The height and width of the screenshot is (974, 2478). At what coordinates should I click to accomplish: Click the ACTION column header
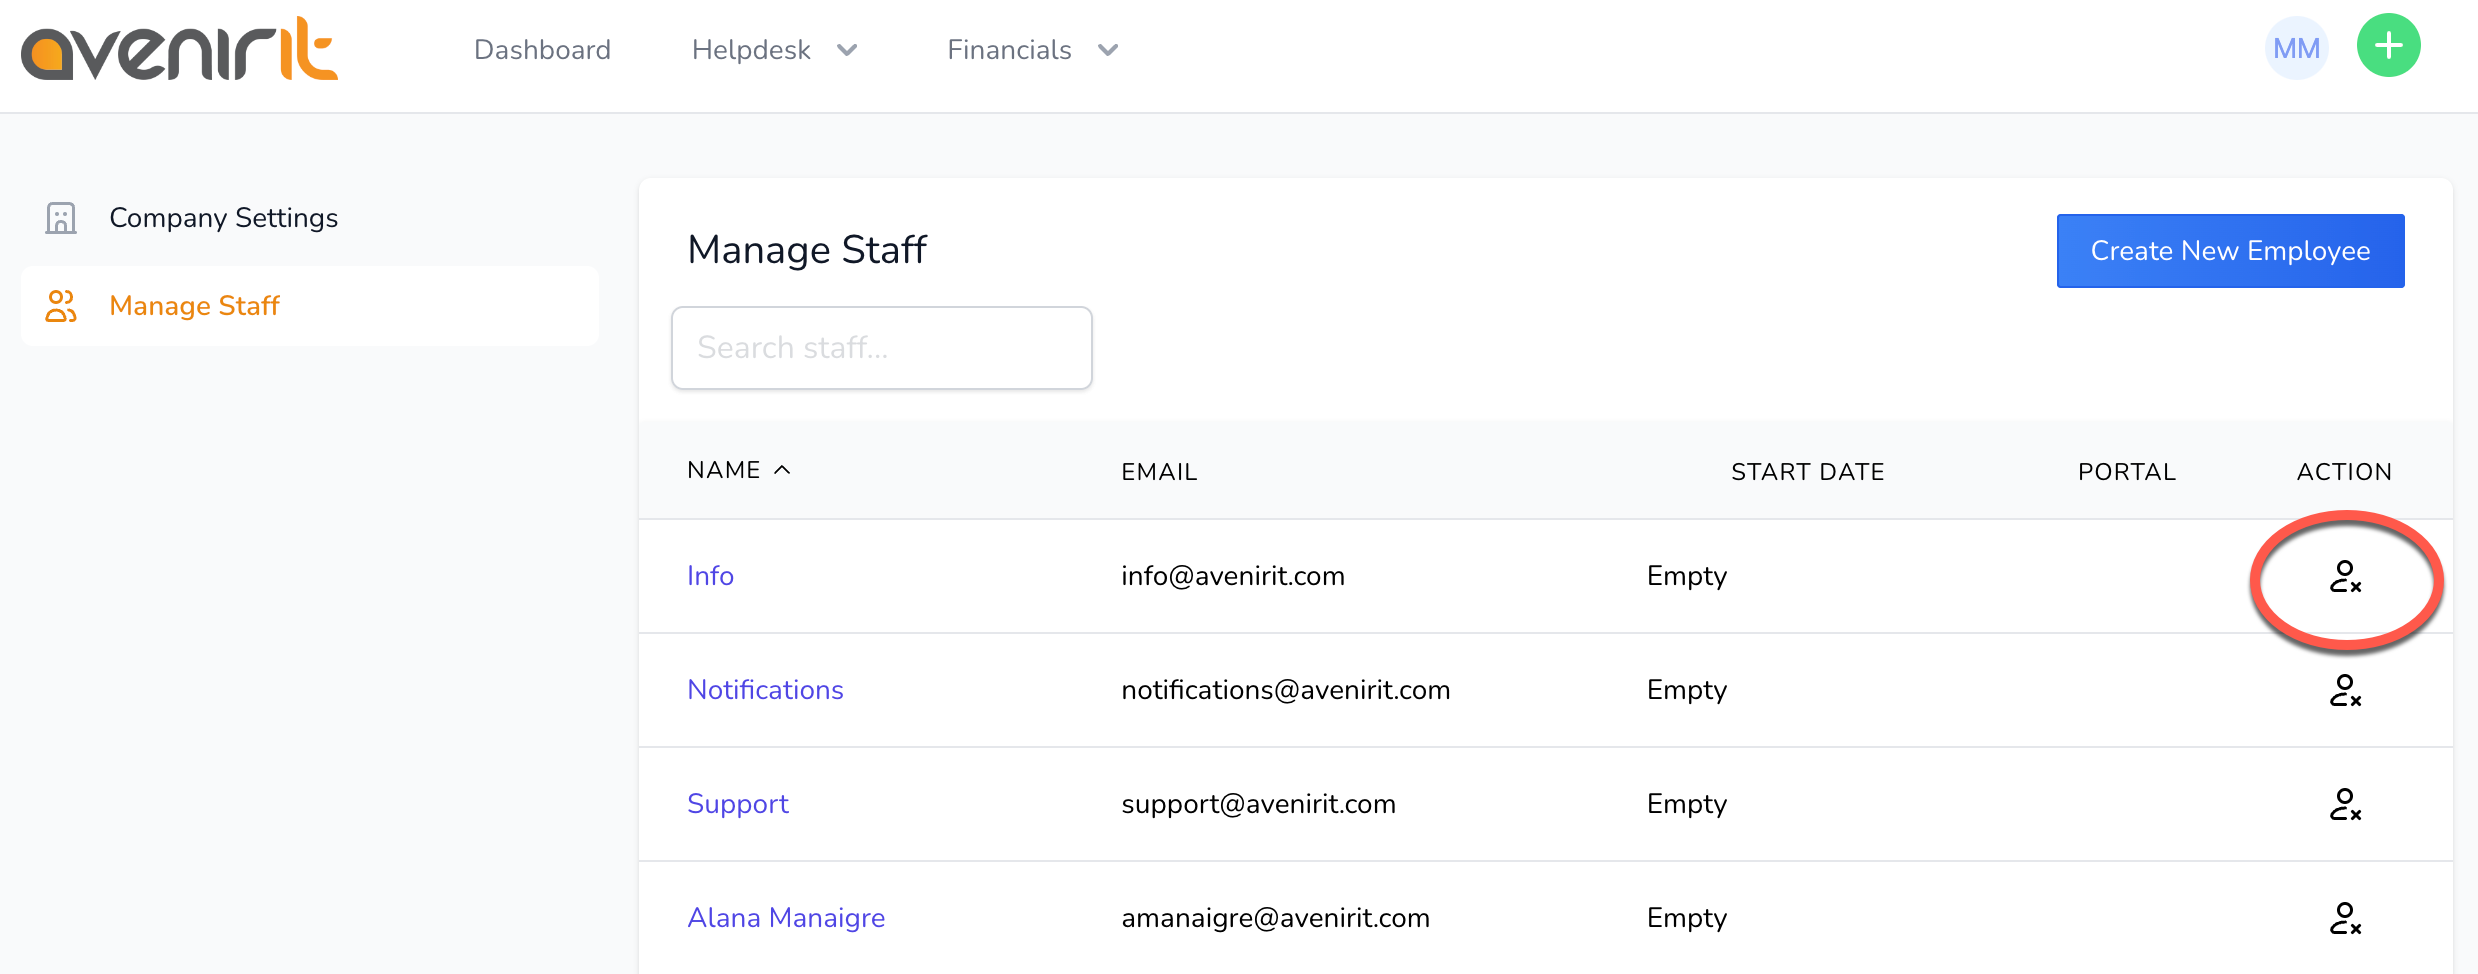[2344, 472]
